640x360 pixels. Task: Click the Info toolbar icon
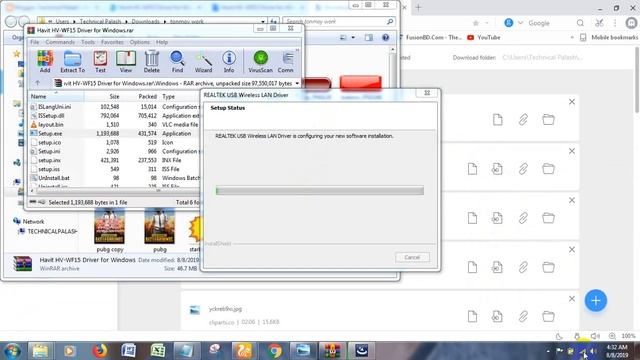click(x=229, y=62)
